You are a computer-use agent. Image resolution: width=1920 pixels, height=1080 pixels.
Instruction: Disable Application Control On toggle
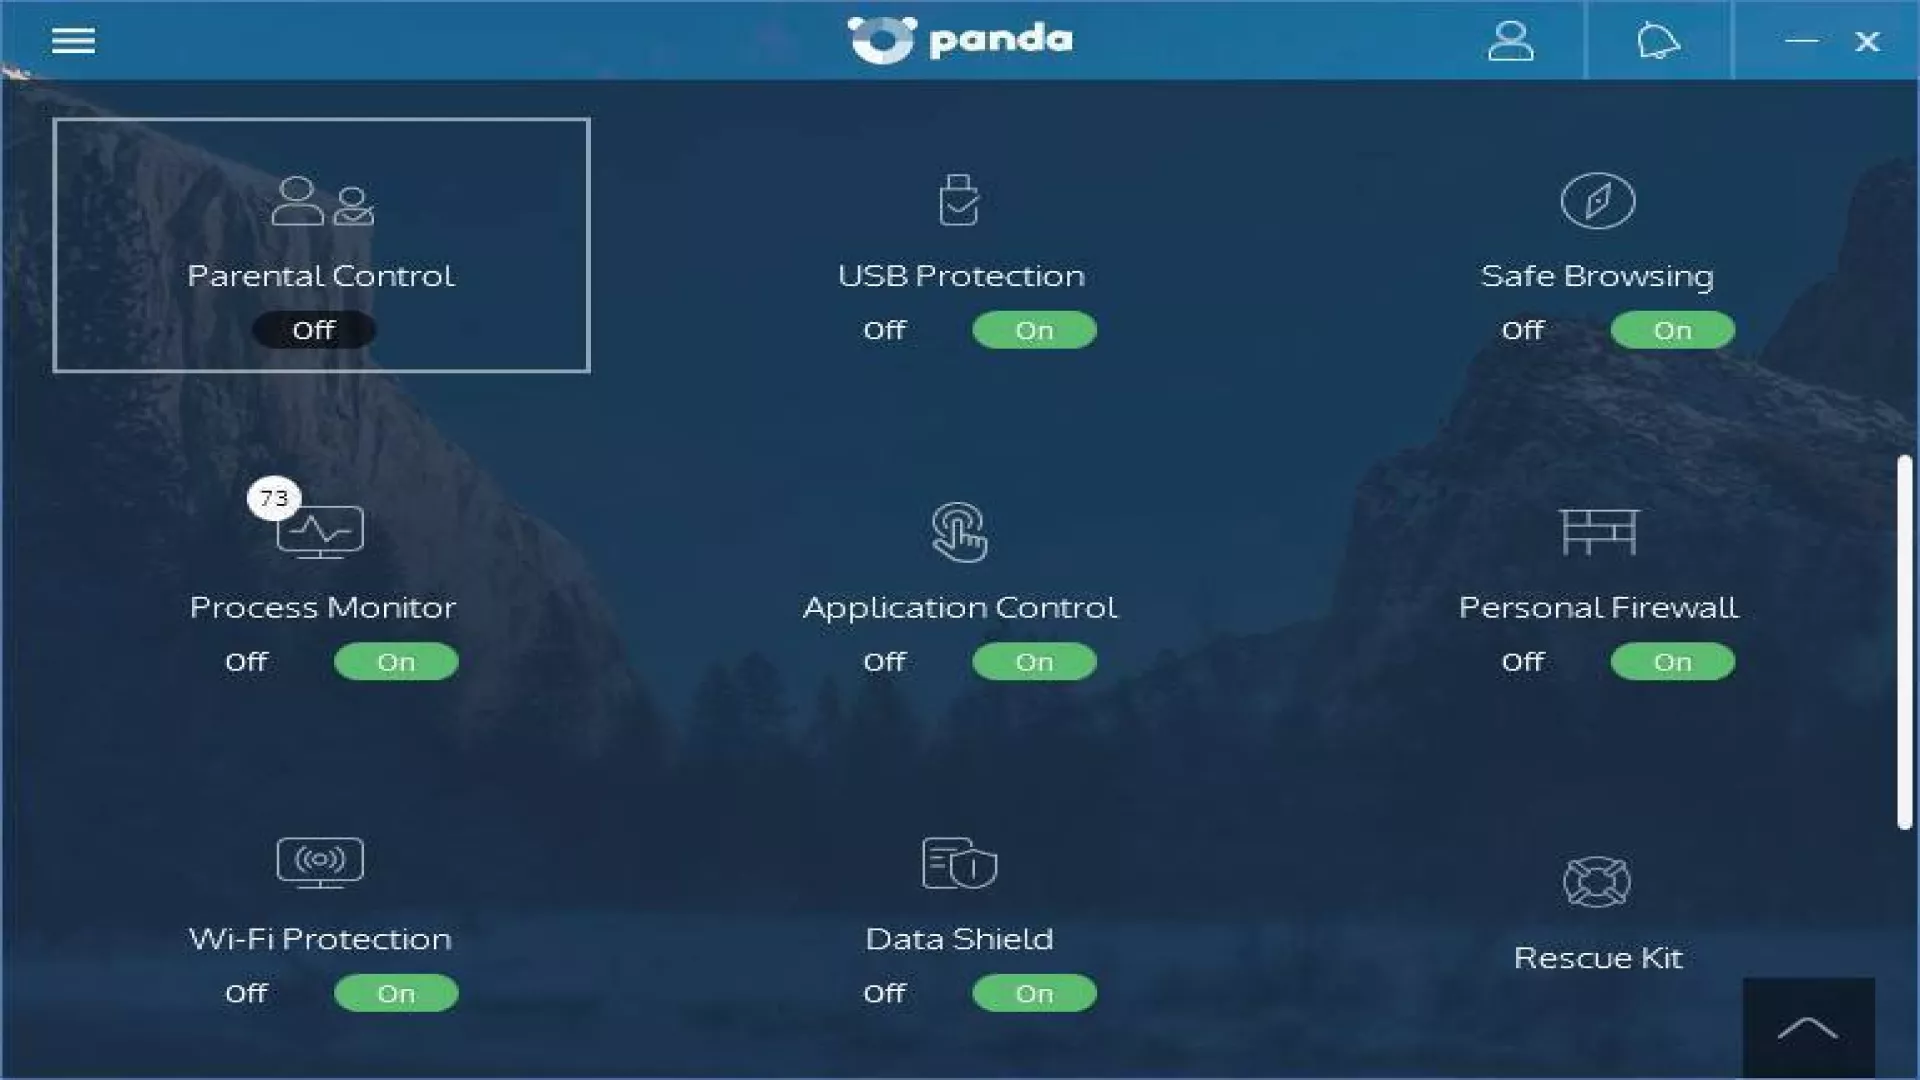1033,661
